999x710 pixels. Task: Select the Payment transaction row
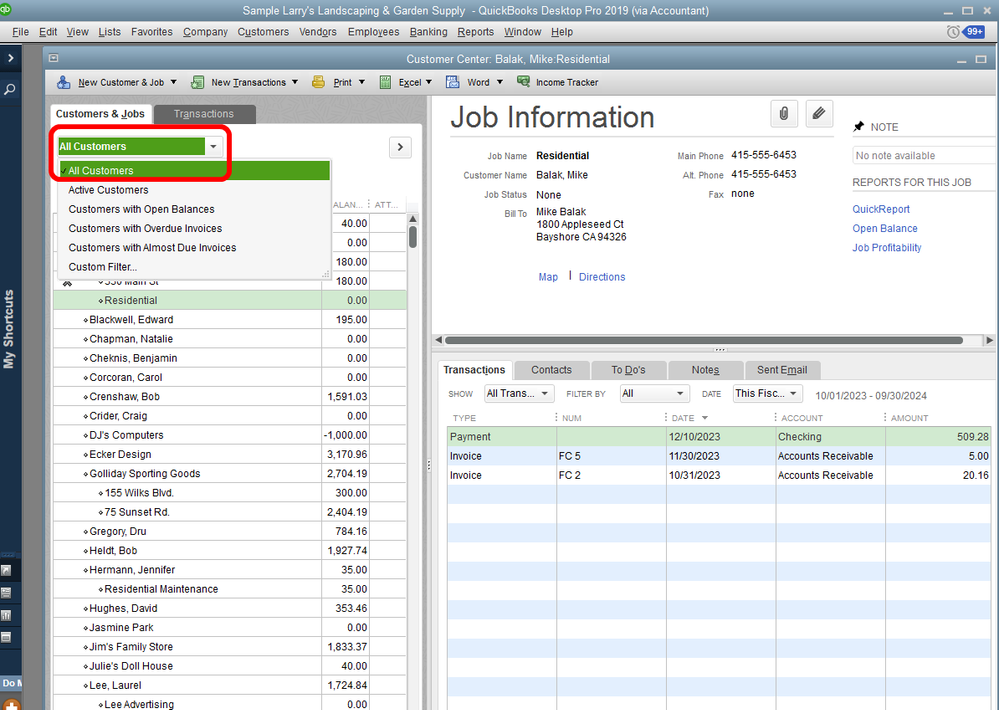[x=719, y=437]
